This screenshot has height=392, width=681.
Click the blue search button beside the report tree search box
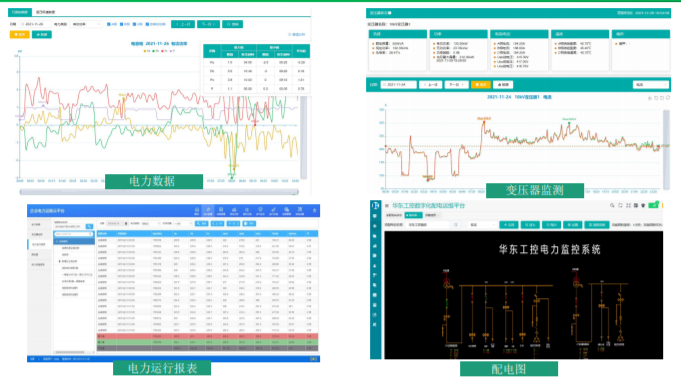tap(89, 226)
